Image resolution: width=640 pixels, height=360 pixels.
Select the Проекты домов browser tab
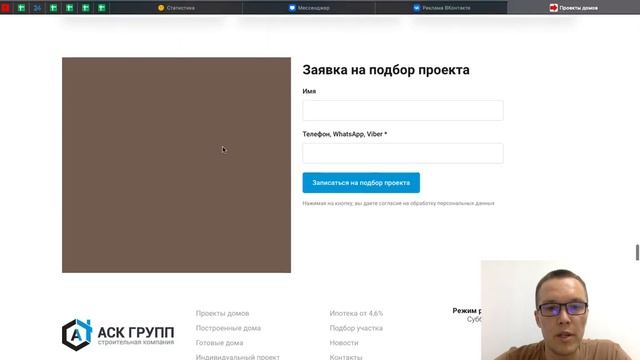pyautogui.click(x=573, y=8)
